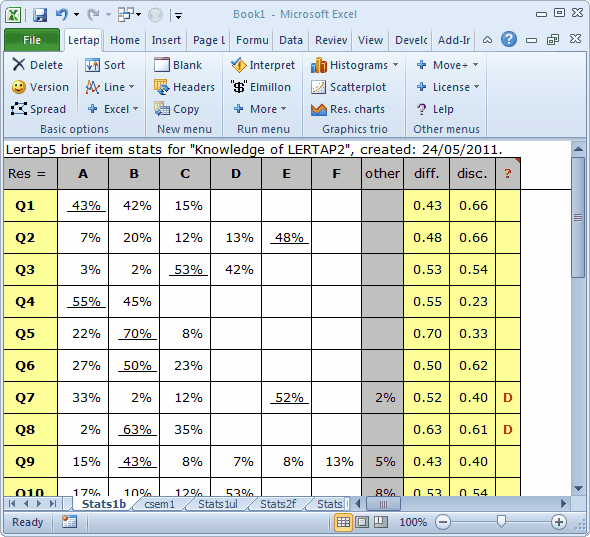Click the Blank option in New menu
This screenshot has width=590, height=537.
[x=178, y=65]
